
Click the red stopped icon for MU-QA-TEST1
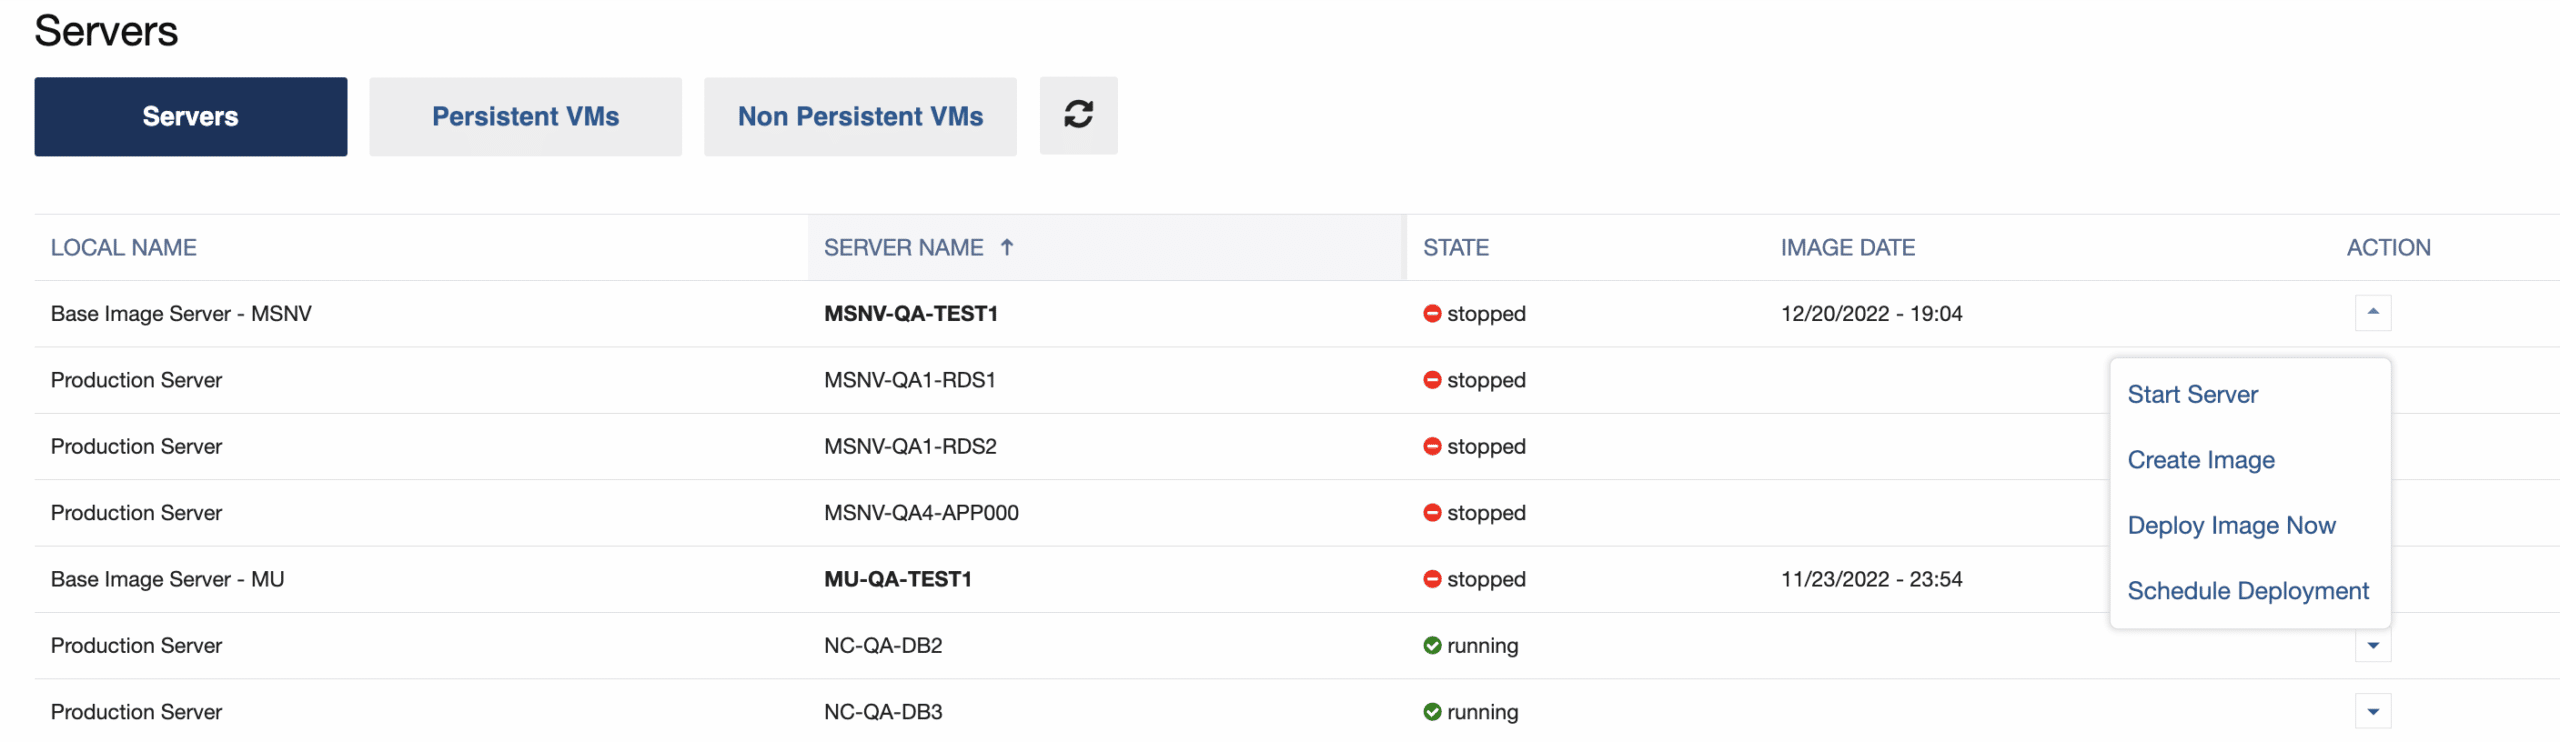point(1432,579)
